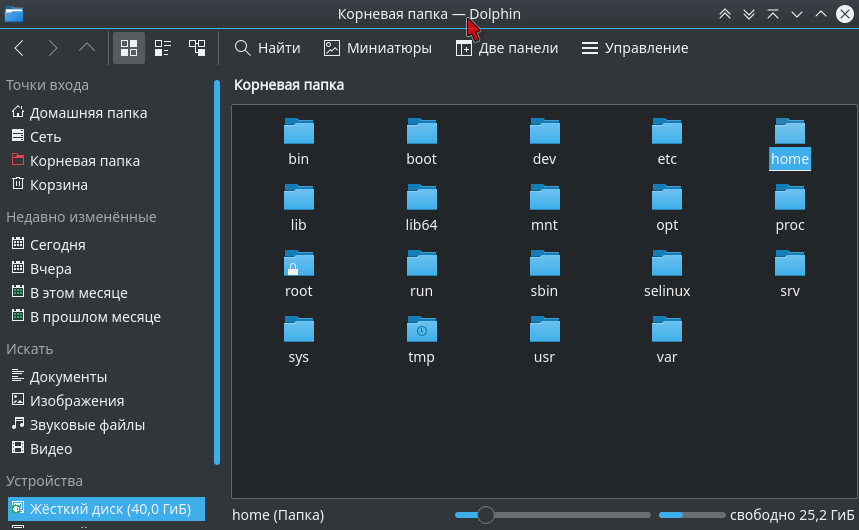Select the usr folder icon
This screenshot has width=859, height=530.
545,329
